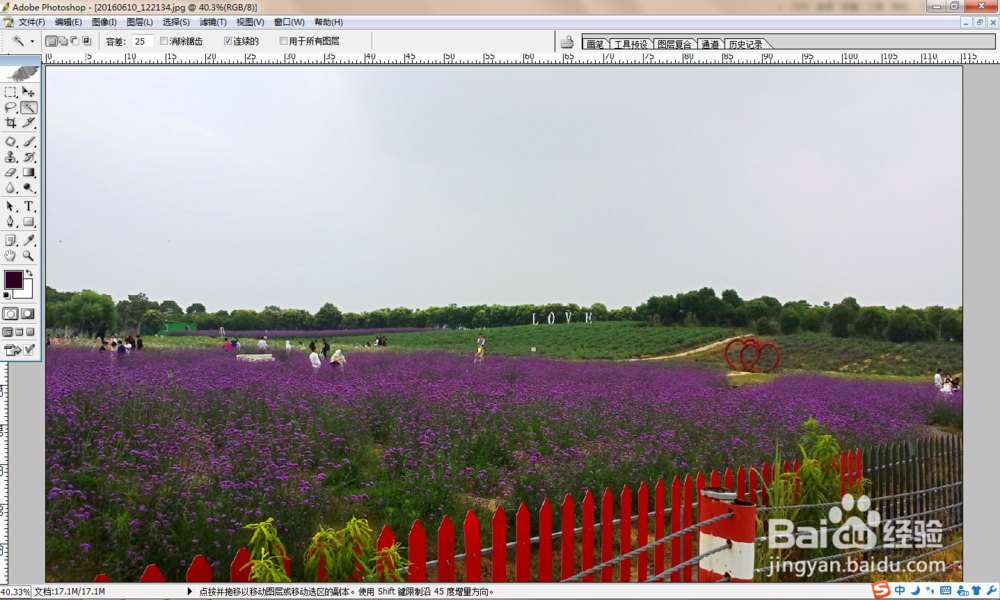Open the 视图(V) menu
The width and height of the screenshot is (1000, 600).
tap(250, 22)
